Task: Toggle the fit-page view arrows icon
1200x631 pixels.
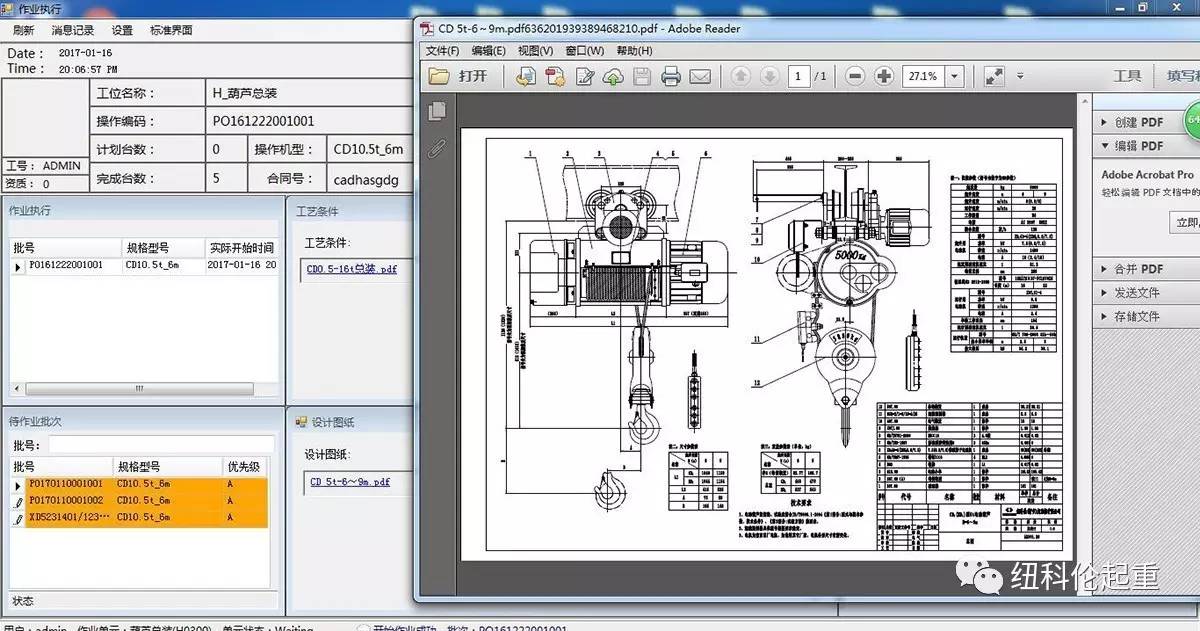Action: (994, 76)
